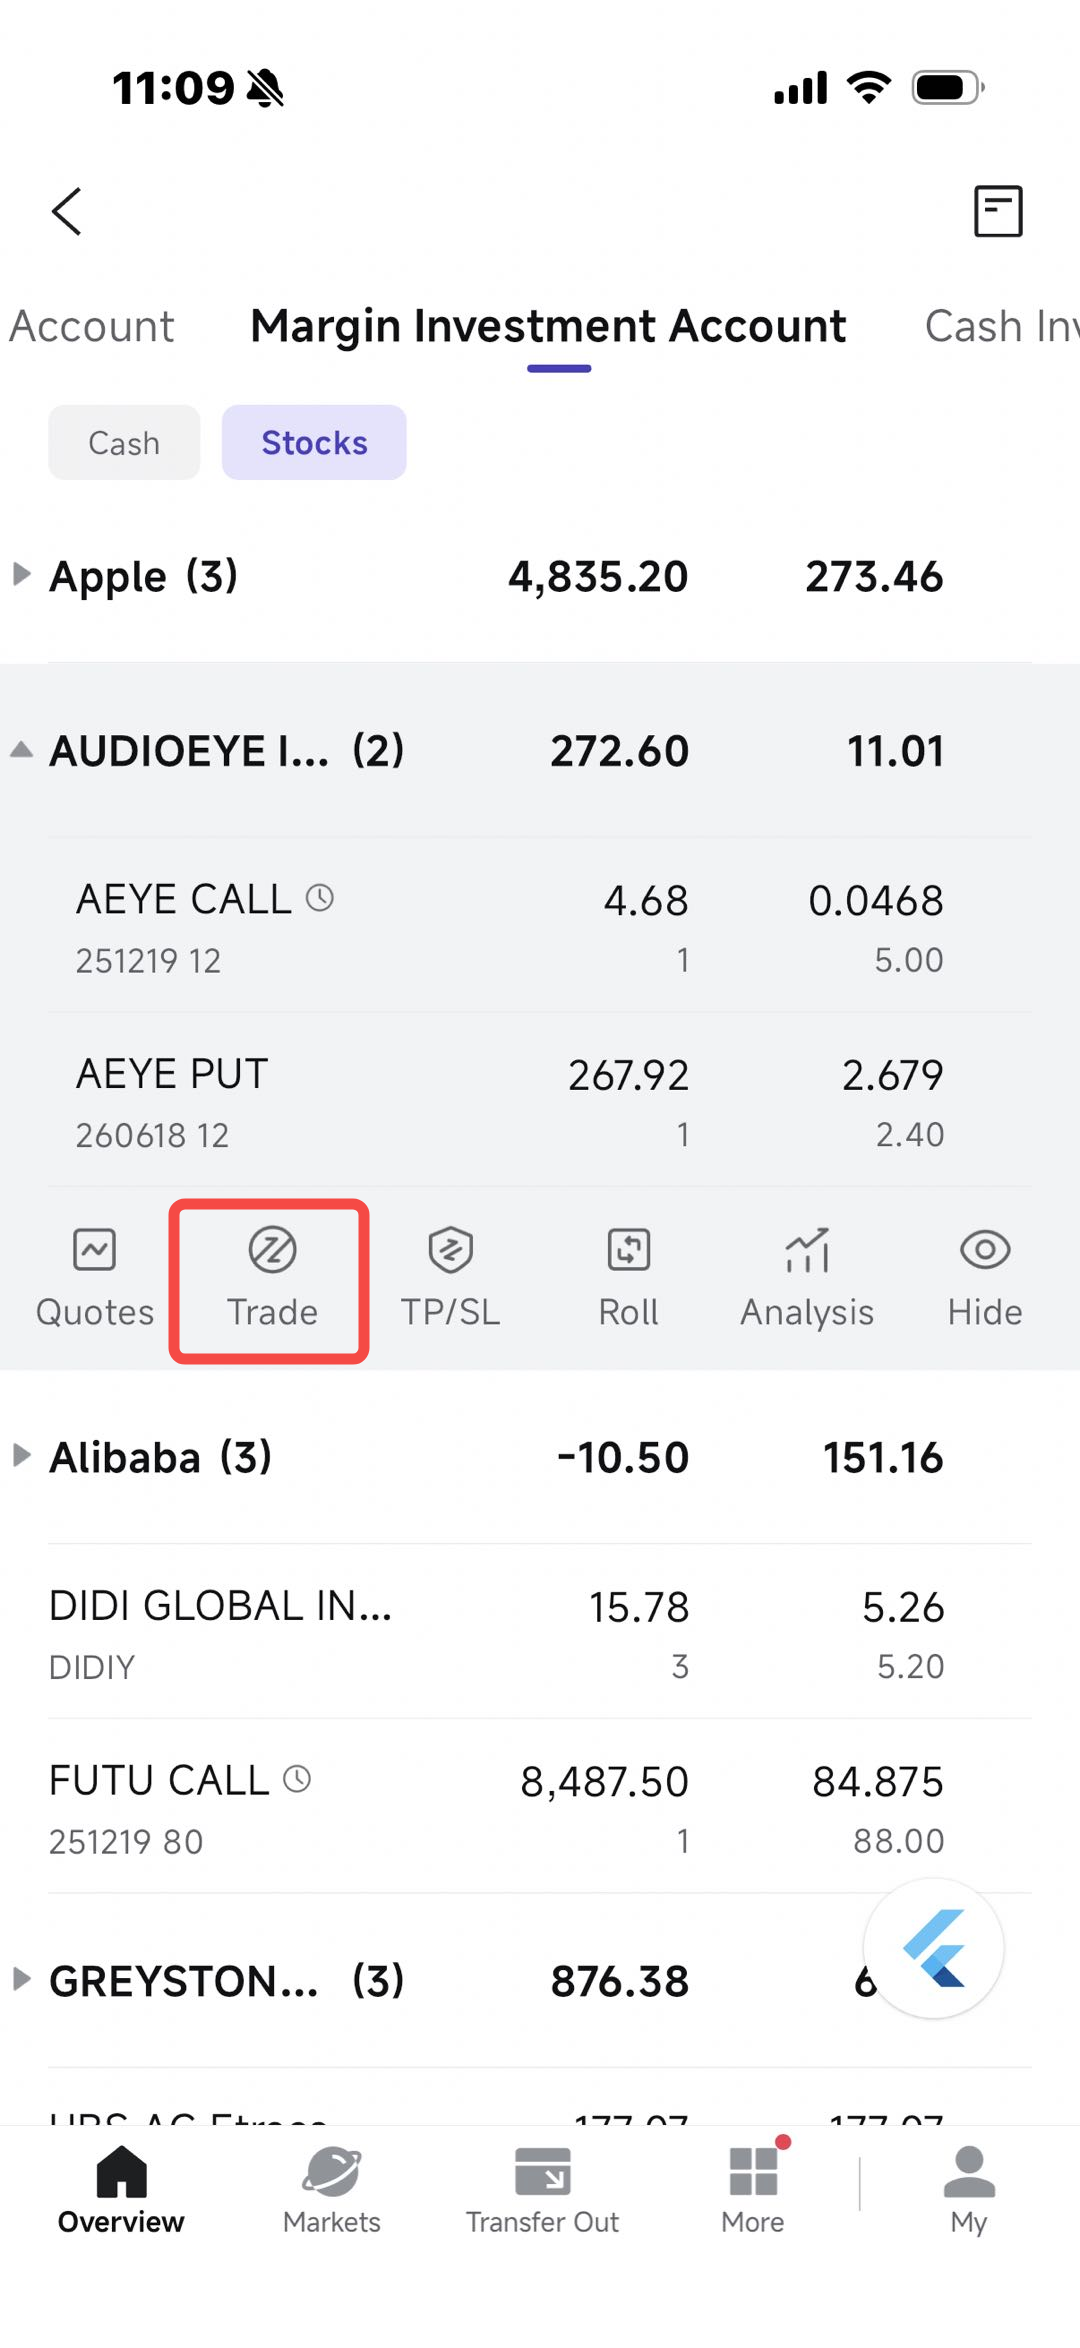Switch to the Cash toggle
The width and height of the screenshot is (1080, 2348).
pyautogui.click(x=124, y=442)
